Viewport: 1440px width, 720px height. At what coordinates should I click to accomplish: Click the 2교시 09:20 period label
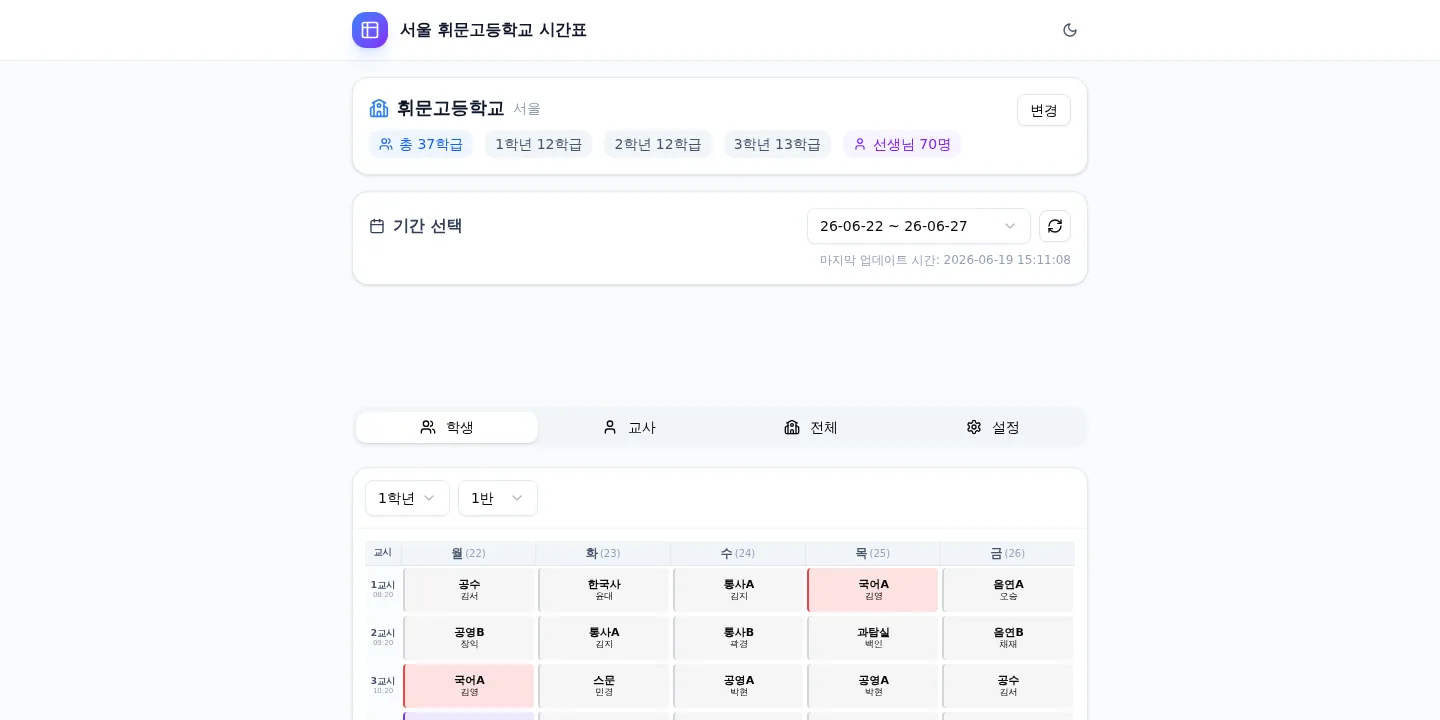[383, 637]
